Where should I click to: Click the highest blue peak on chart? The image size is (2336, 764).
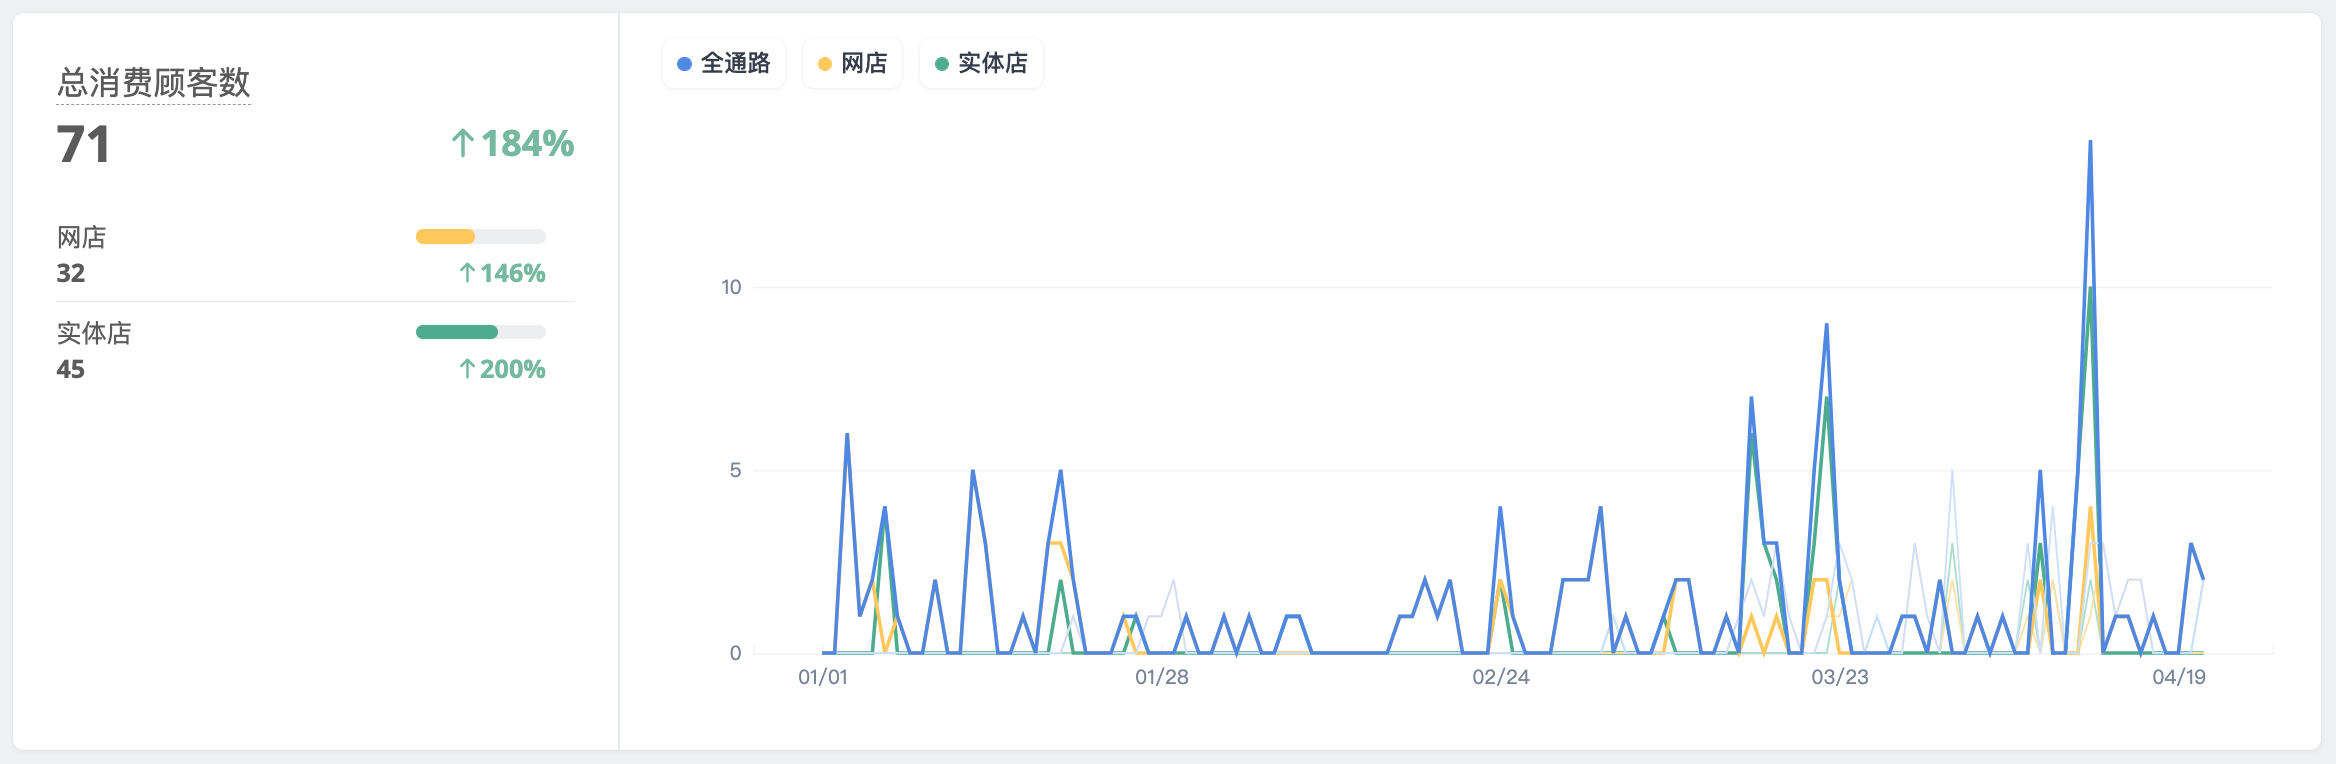[2090, 143]
